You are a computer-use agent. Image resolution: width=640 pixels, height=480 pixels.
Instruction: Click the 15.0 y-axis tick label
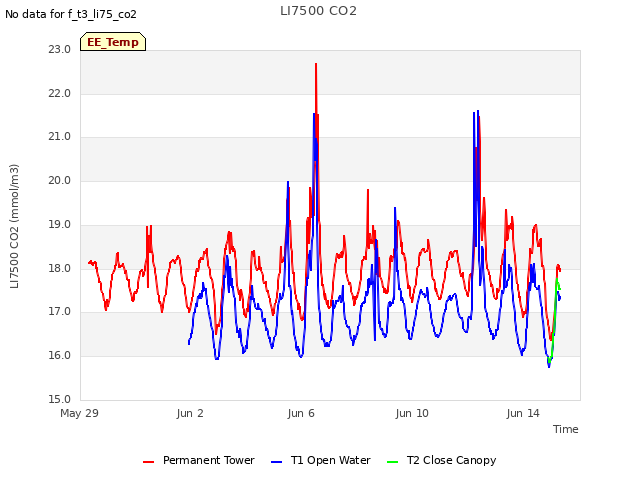pyautogui.click(x=60, y=399)
